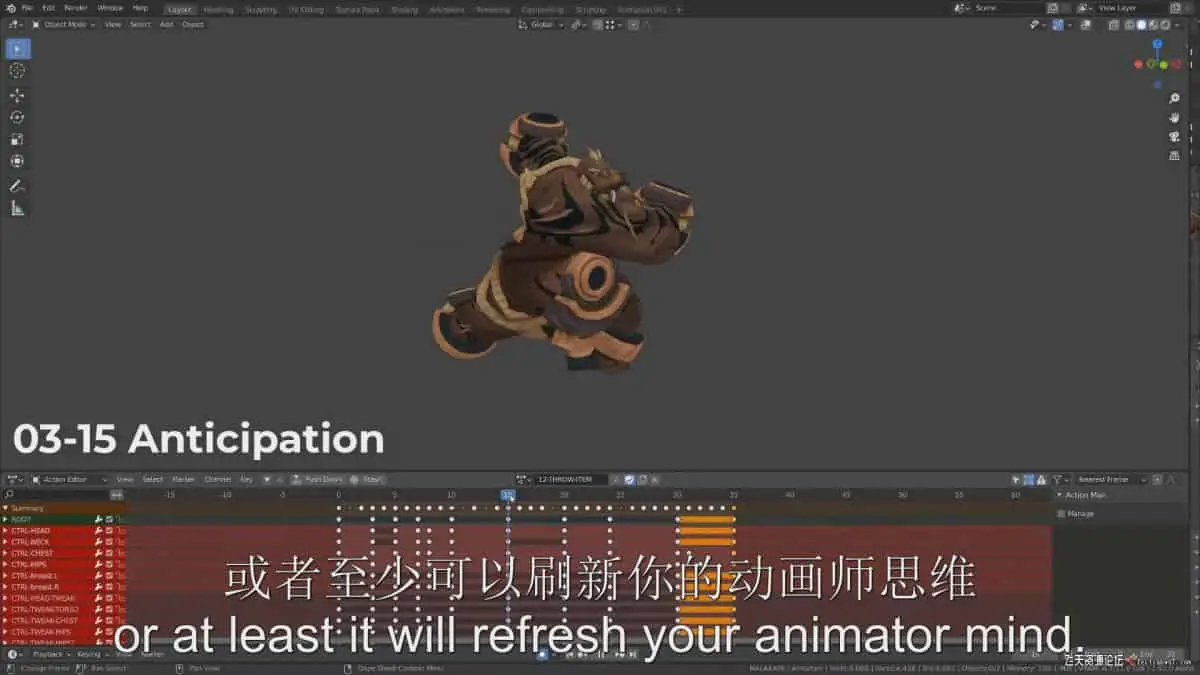Open the 3D viewport Add menu
This screenshot has width=1200, height=675.
point(166,24)
